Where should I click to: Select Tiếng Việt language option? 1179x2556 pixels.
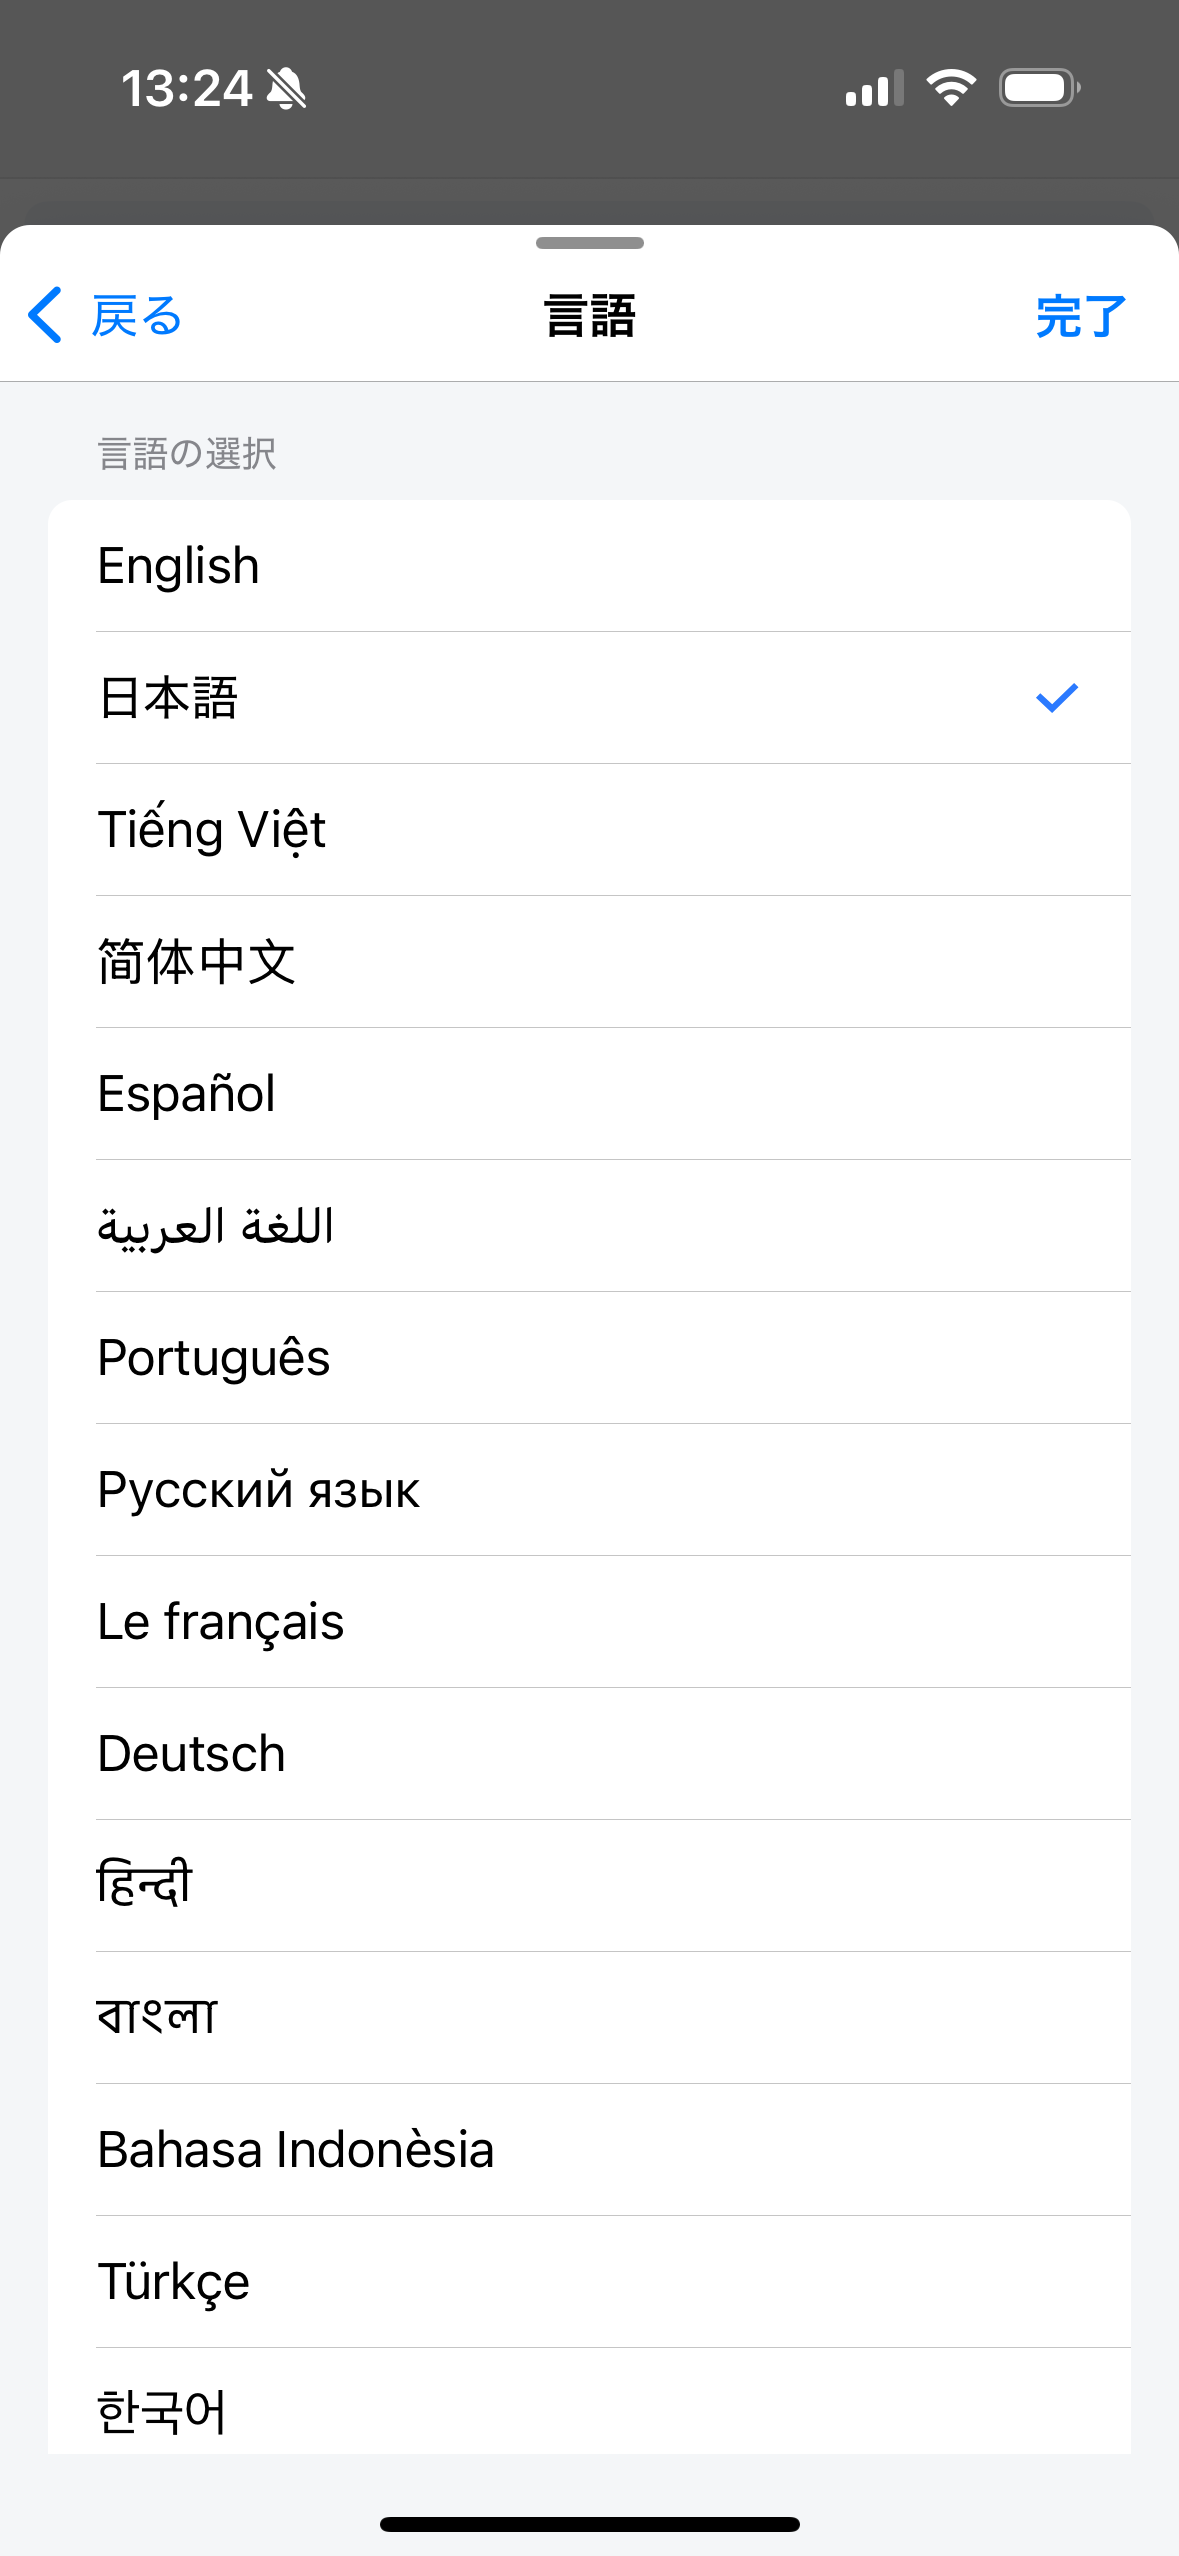coord(212,830)
